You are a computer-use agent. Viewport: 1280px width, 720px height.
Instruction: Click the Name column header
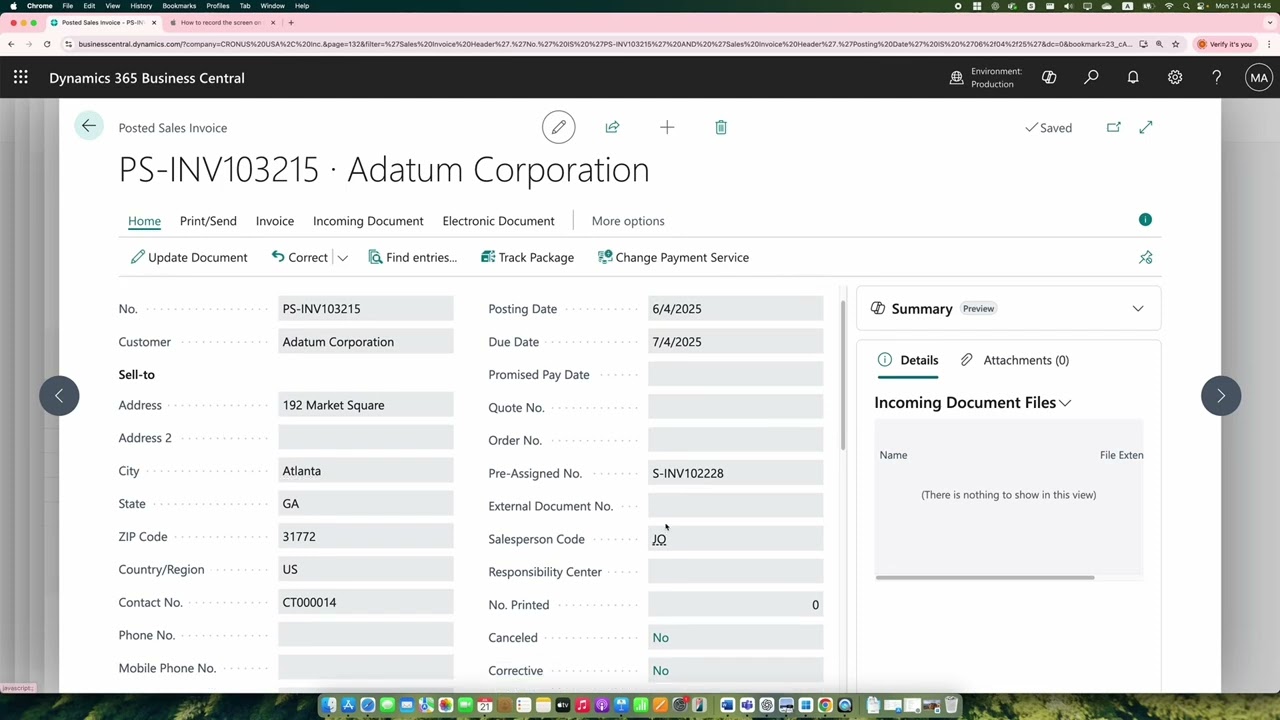[893, 455]
